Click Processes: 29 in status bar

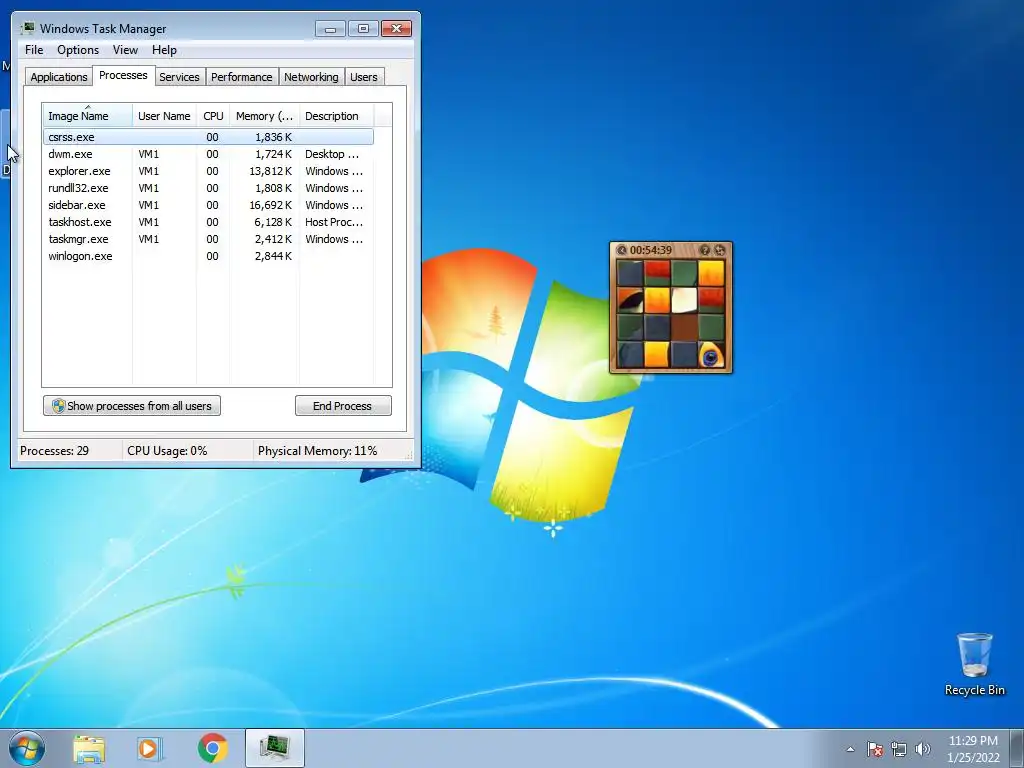(x=54, y=451)
